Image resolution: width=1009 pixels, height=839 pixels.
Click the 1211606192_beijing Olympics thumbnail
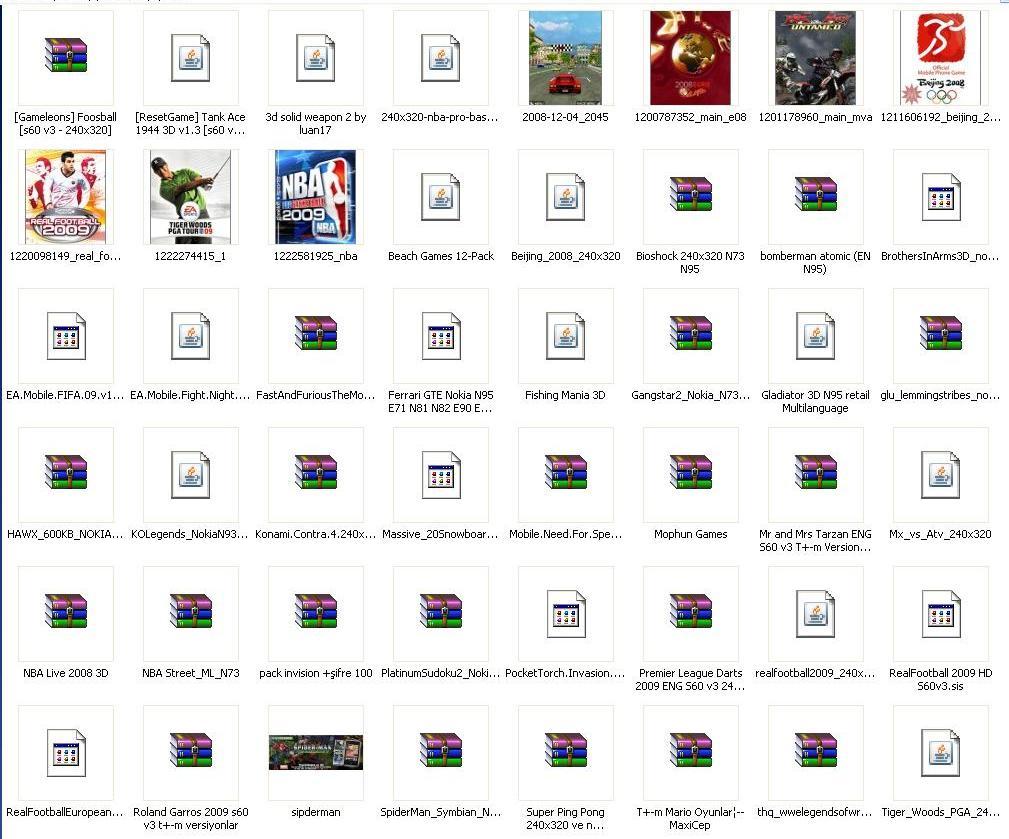click(940, 58)
